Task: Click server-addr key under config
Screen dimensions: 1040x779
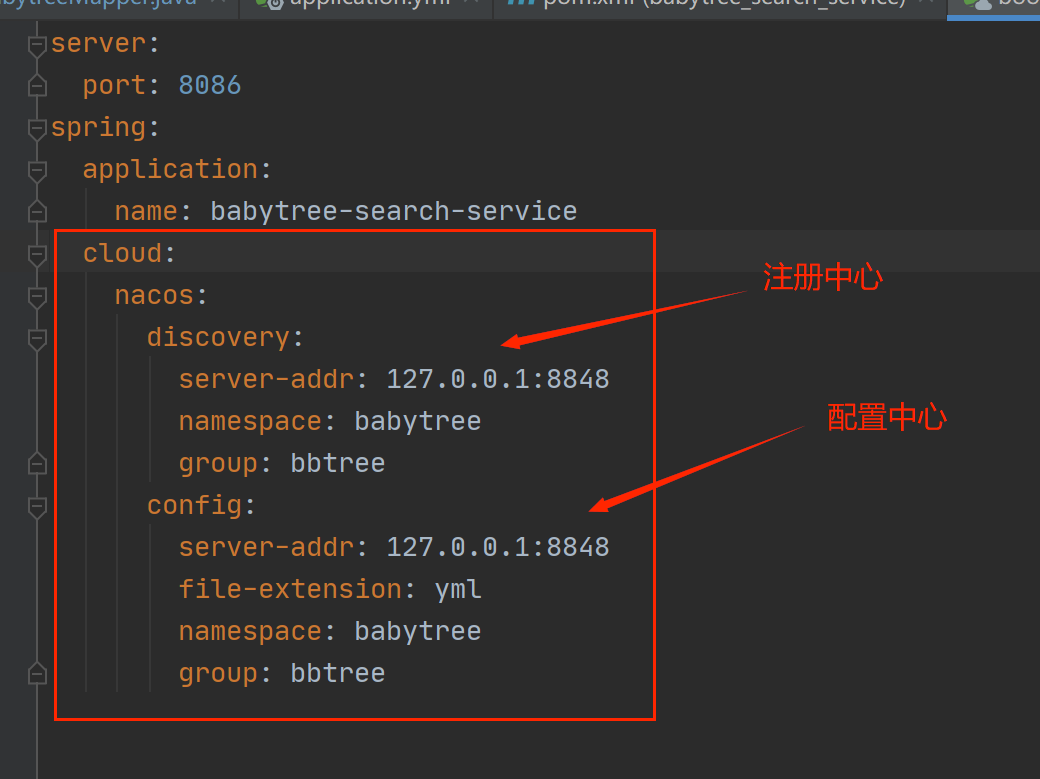Action: click(x=266, y=547)
